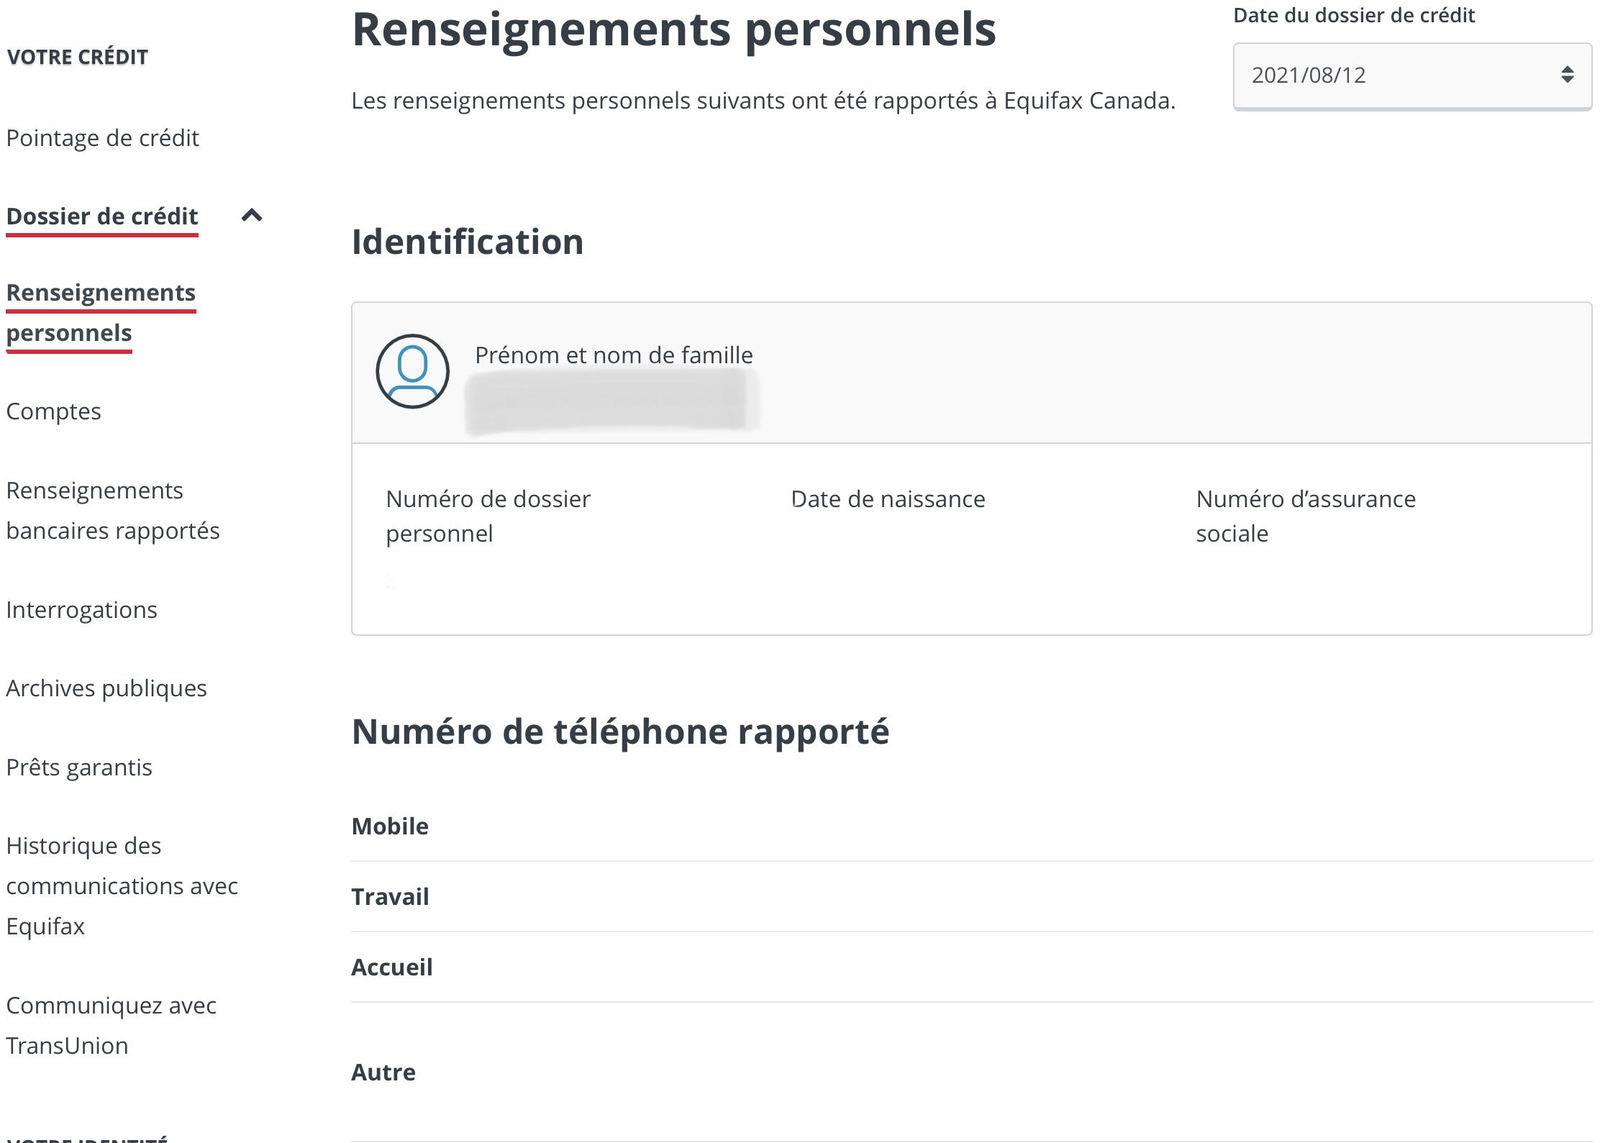Collapse the Dossier de crédit chevron
1600x1143 pixels.
point(252,215)
